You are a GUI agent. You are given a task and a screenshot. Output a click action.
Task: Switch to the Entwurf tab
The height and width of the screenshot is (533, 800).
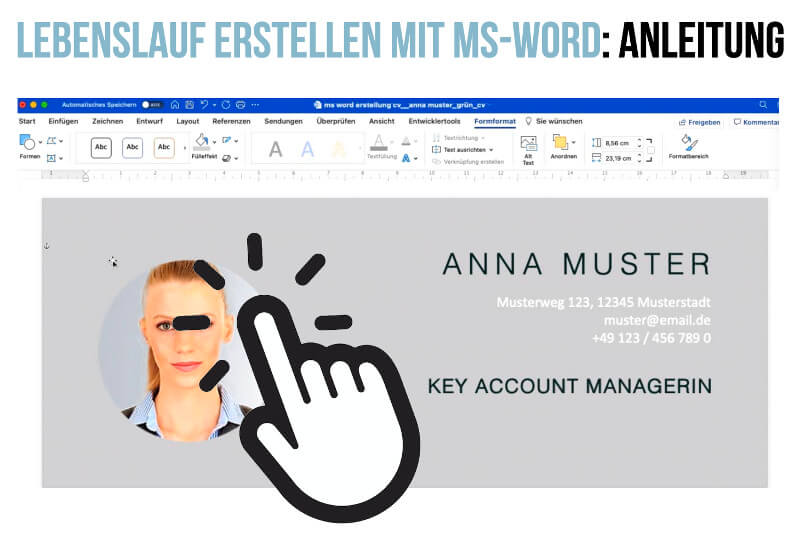(149, 121)
